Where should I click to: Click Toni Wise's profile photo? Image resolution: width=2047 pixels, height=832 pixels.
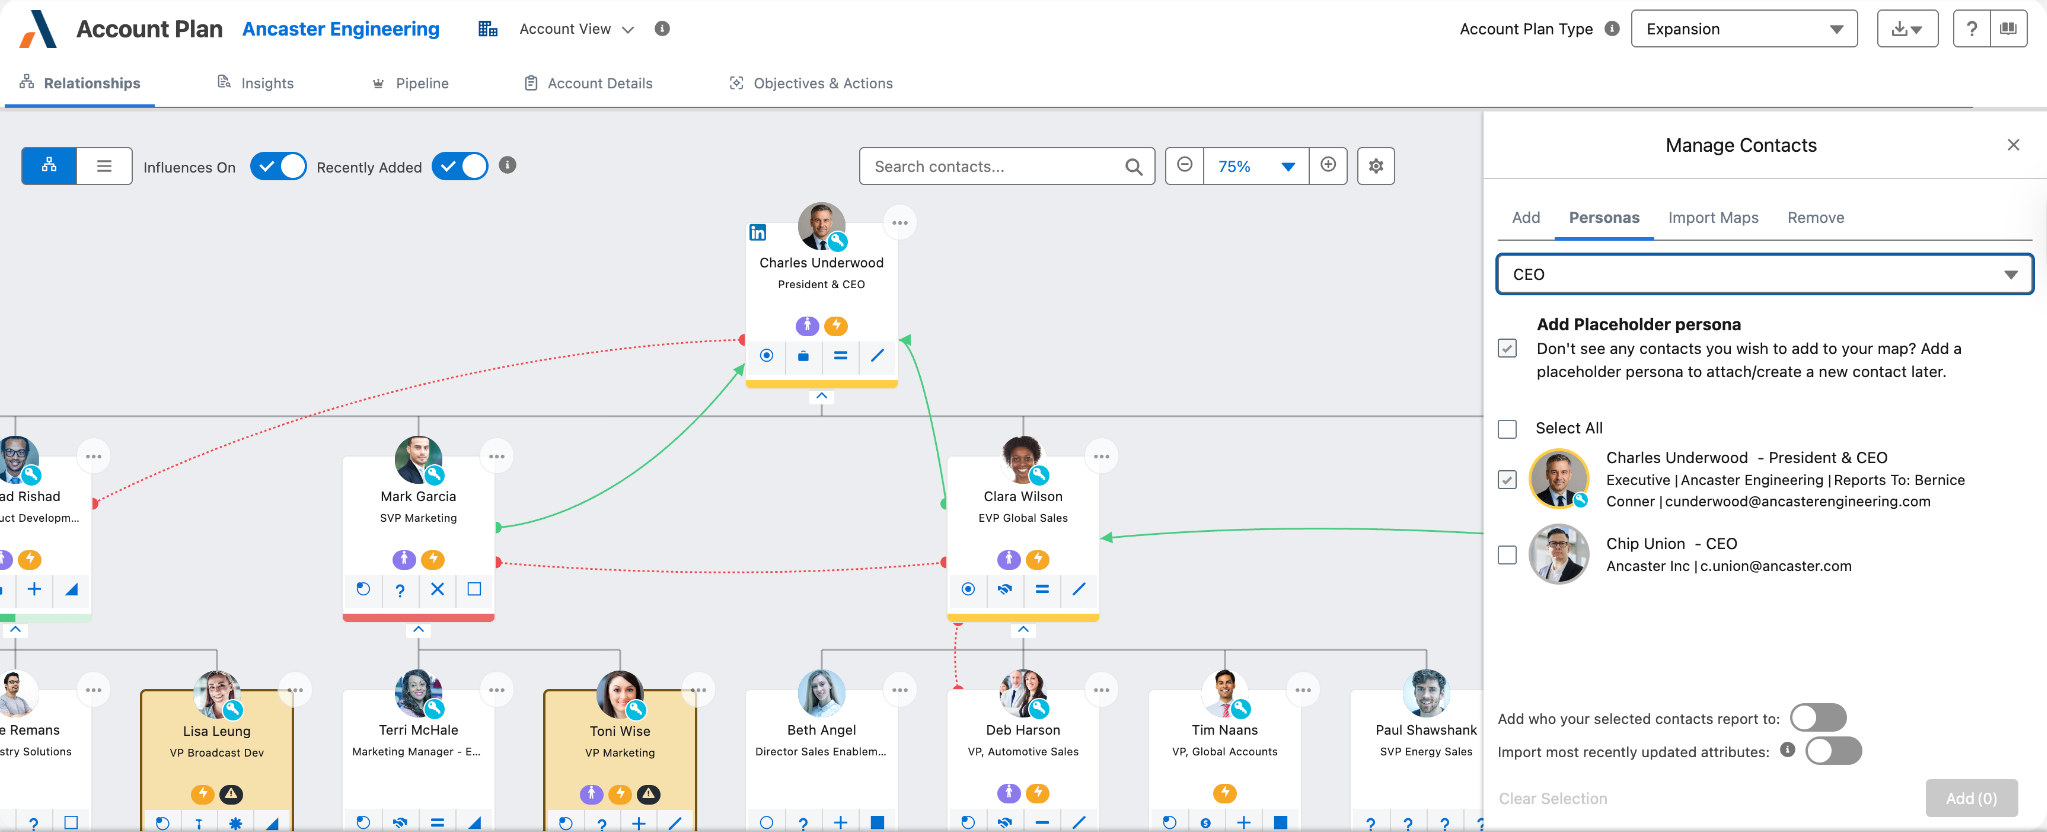click(x=621, y=694)
